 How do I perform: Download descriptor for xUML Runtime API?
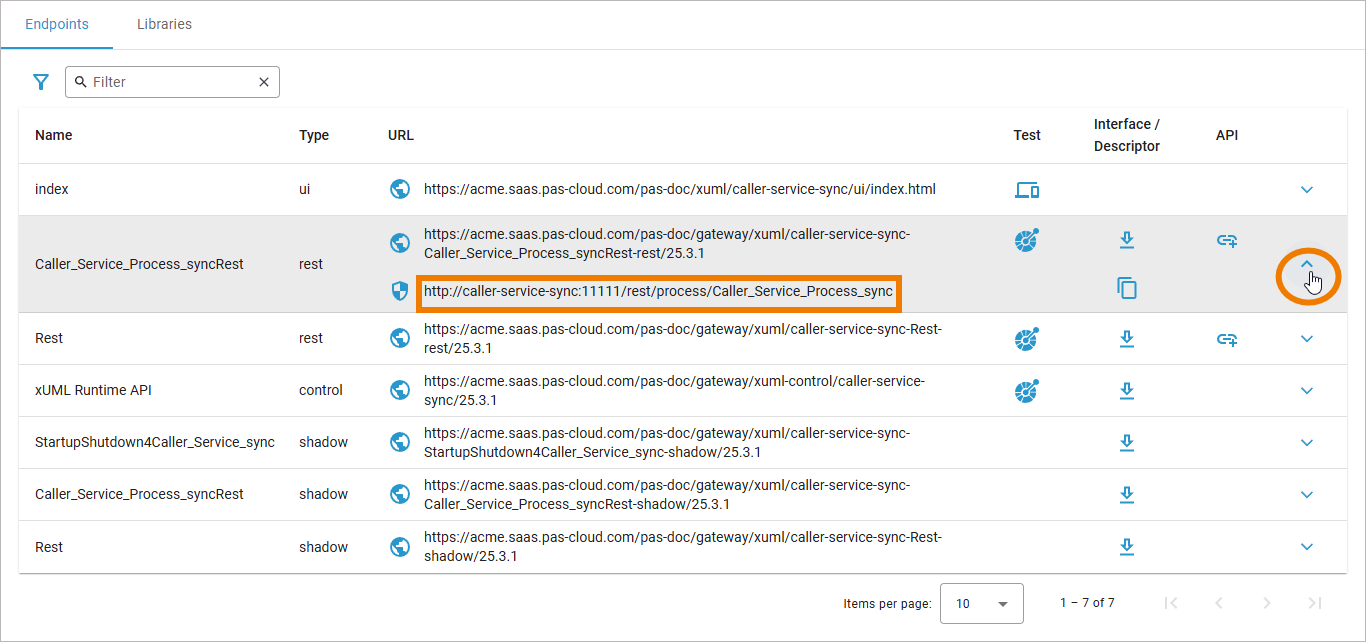(x=1127, y=390)
